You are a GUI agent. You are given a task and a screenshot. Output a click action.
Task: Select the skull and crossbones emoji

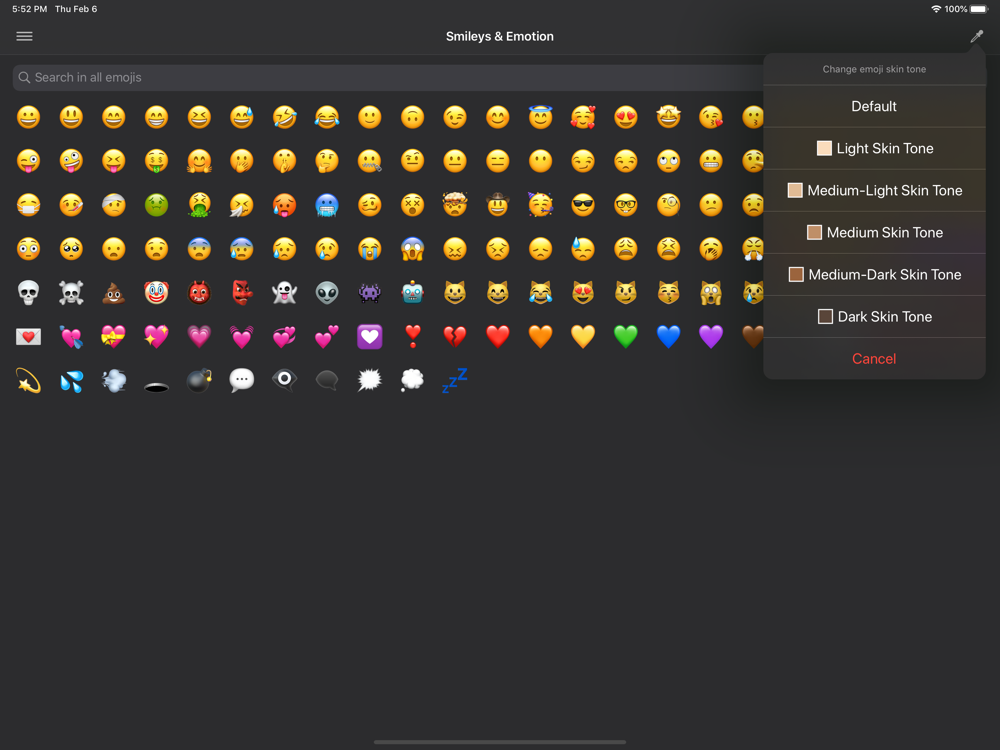pos(71,293)
